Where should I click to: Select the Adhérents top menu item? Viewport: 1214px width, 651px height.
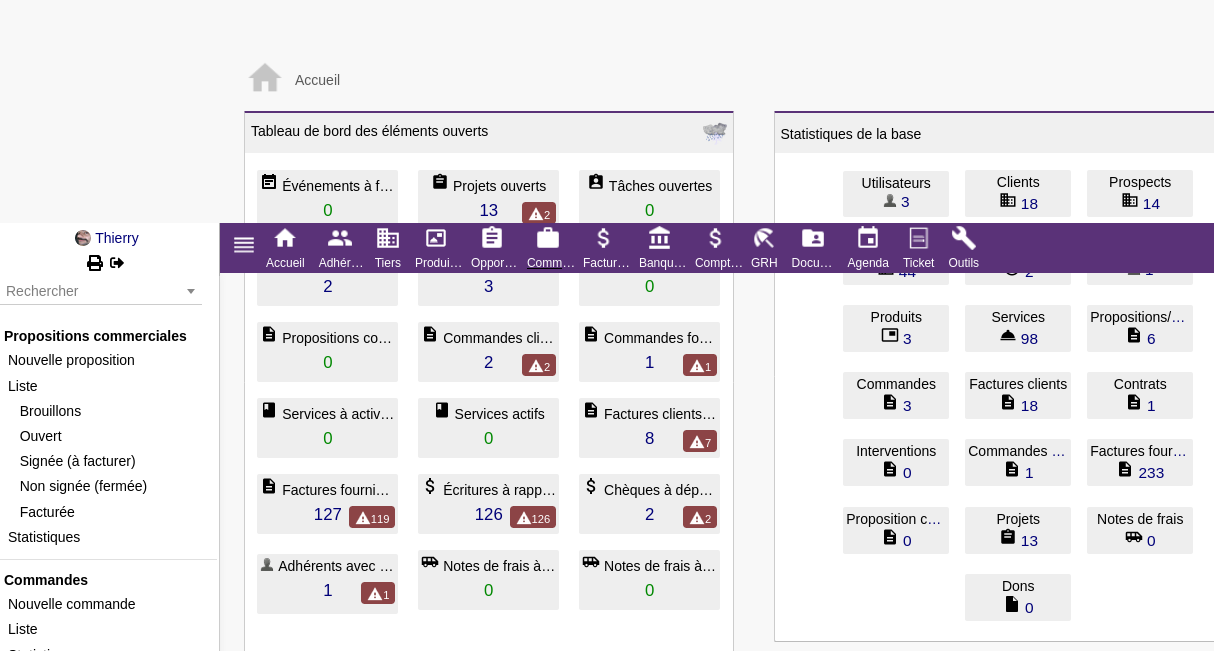(340, 247)
